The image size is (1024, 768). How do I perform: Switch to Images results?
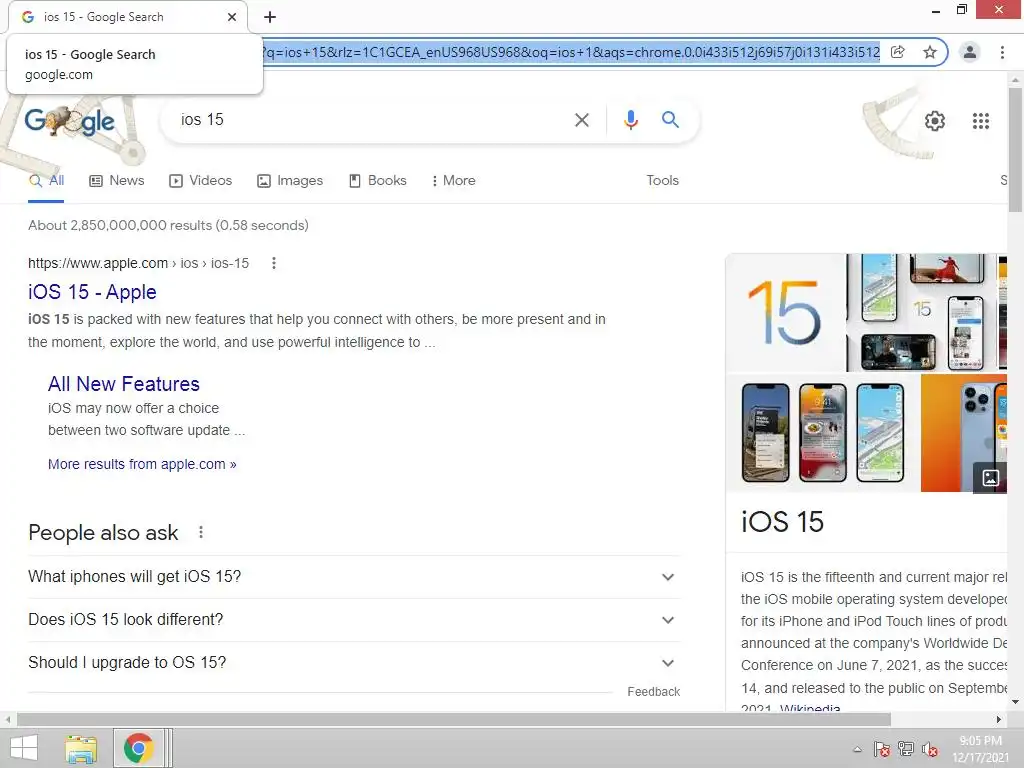point(290,181)
